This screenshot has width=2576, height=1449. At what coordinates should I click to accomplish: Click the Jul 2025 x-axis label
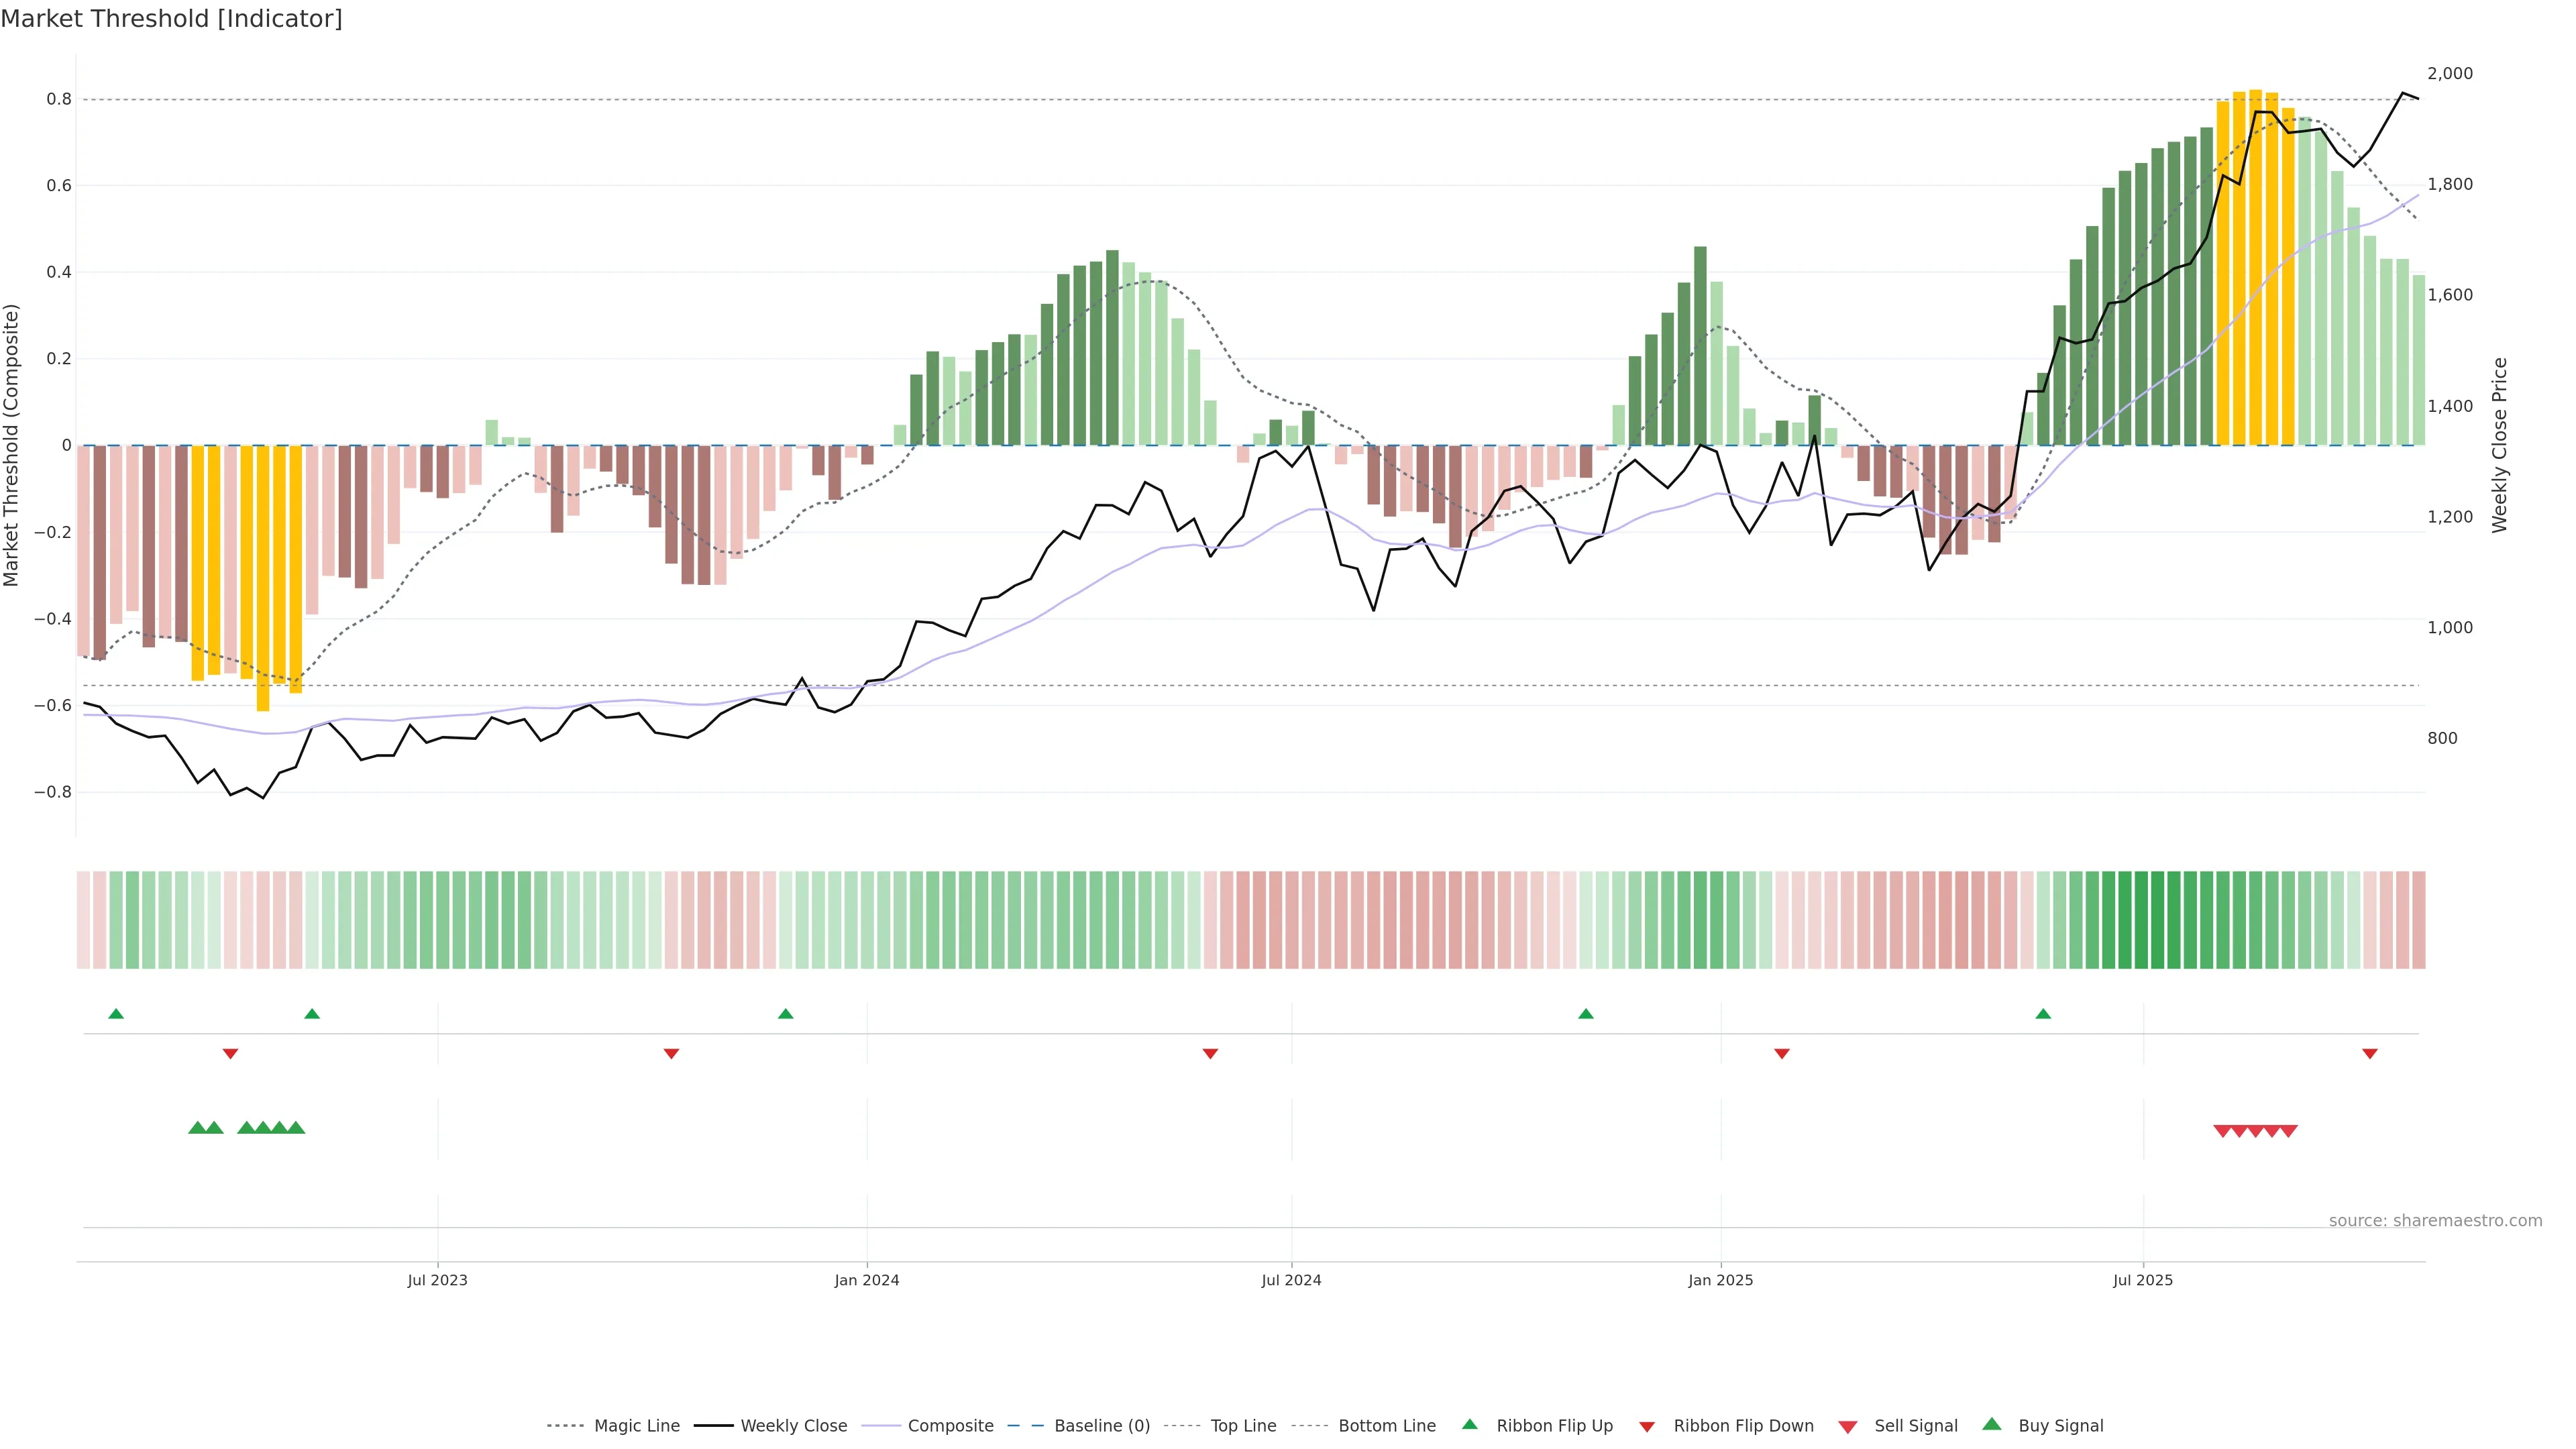2143,1280
